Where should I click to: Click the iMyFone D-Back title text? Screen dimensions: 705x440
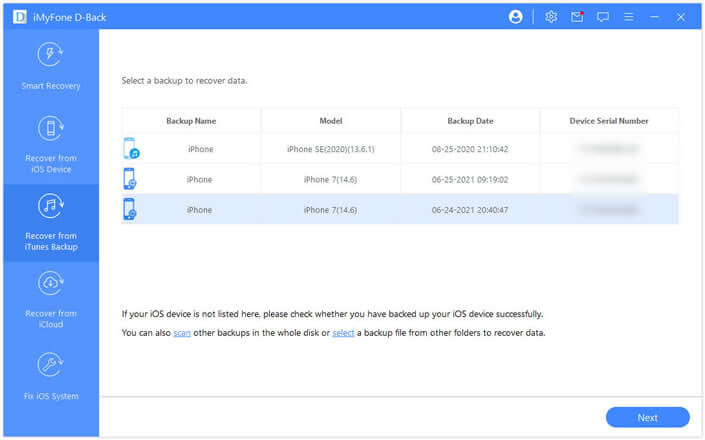(x=69, y=18)
